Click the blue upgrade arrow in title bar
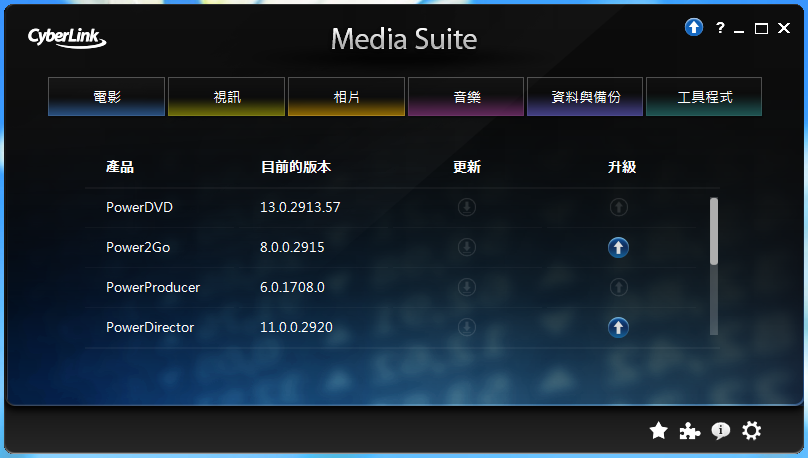Screen dimensions: 808x458 pos(694,27)
